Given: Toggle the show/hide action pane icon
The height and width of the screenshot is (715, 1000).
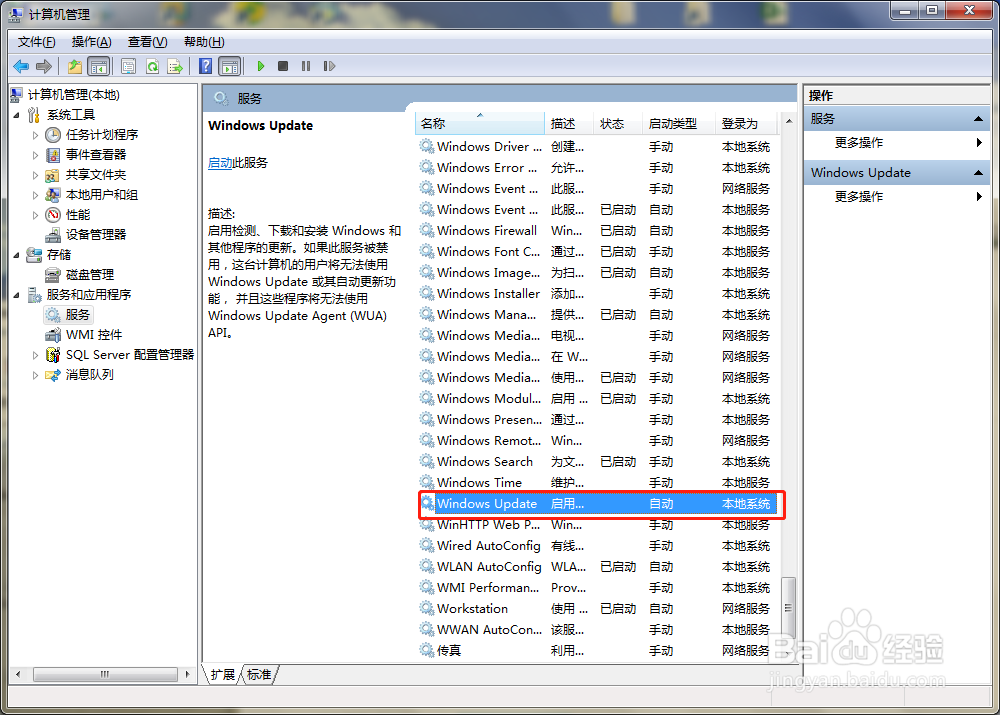Looking at the screenshot, I should point(230,66).
